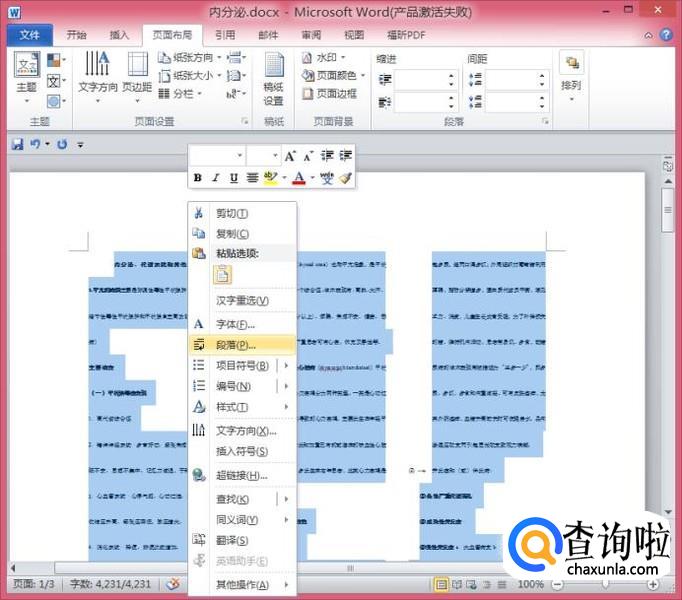This screenshot has width=682, height=600.
Task: Select 段落(P)... in the context menu
Action: click(236, 344)
